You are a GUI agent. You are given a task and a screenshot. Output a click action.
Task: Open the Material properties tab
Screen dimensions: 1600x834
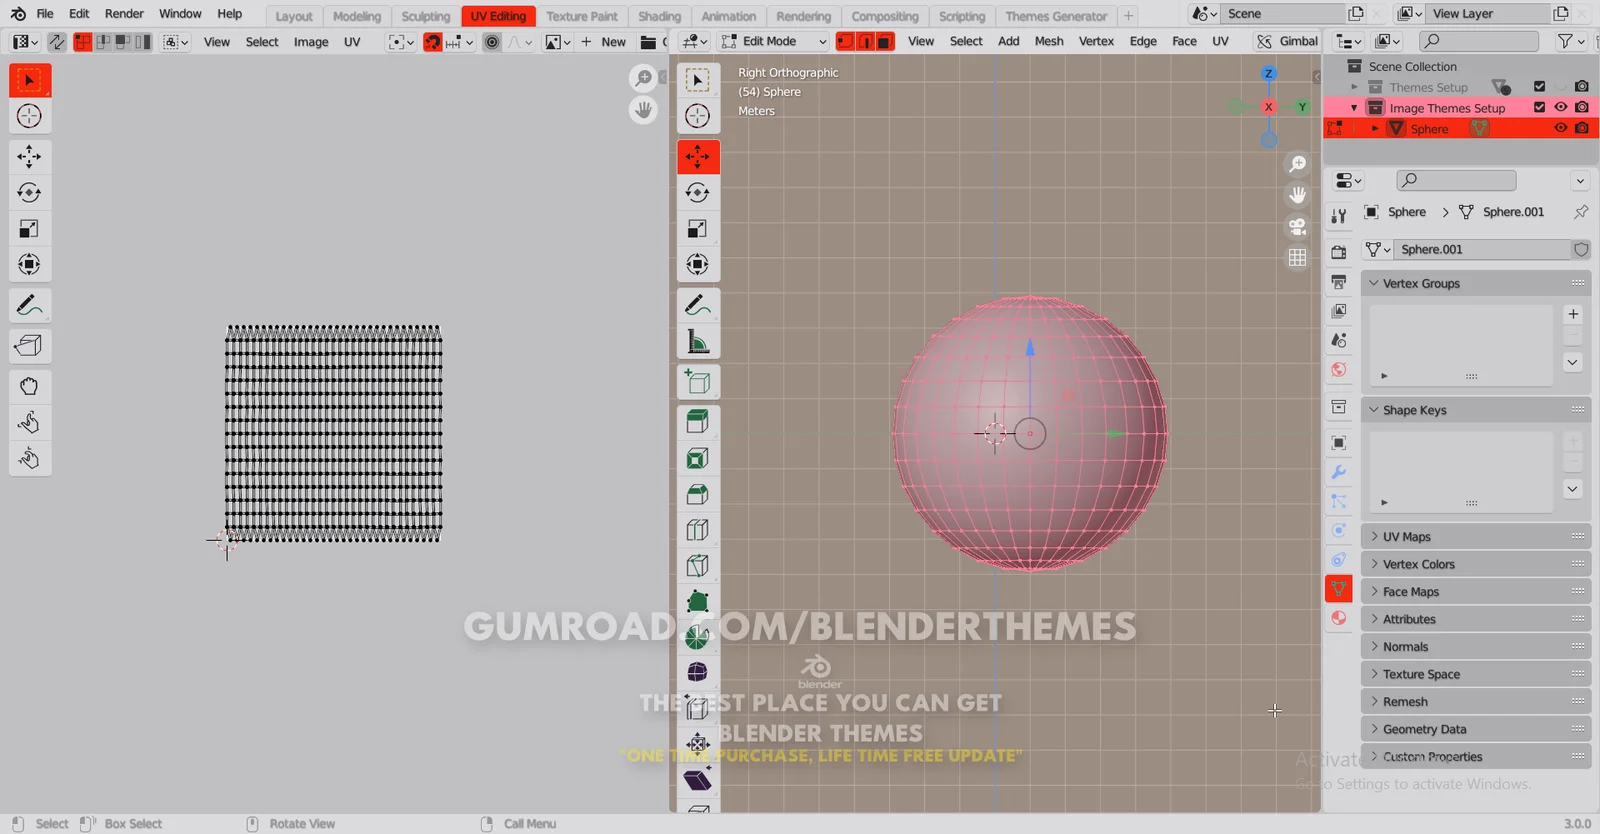pyautogui.click(x=1339, y=618)
